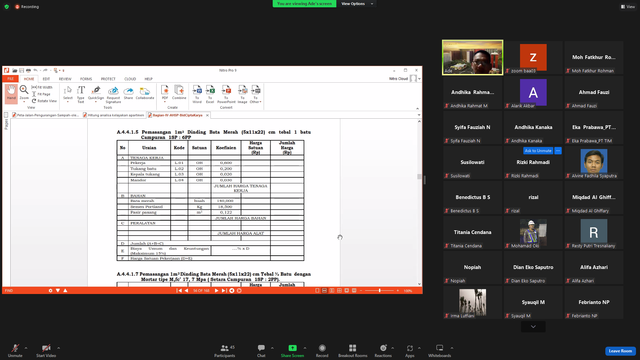Show more participants with down chevron

(533, 327)
